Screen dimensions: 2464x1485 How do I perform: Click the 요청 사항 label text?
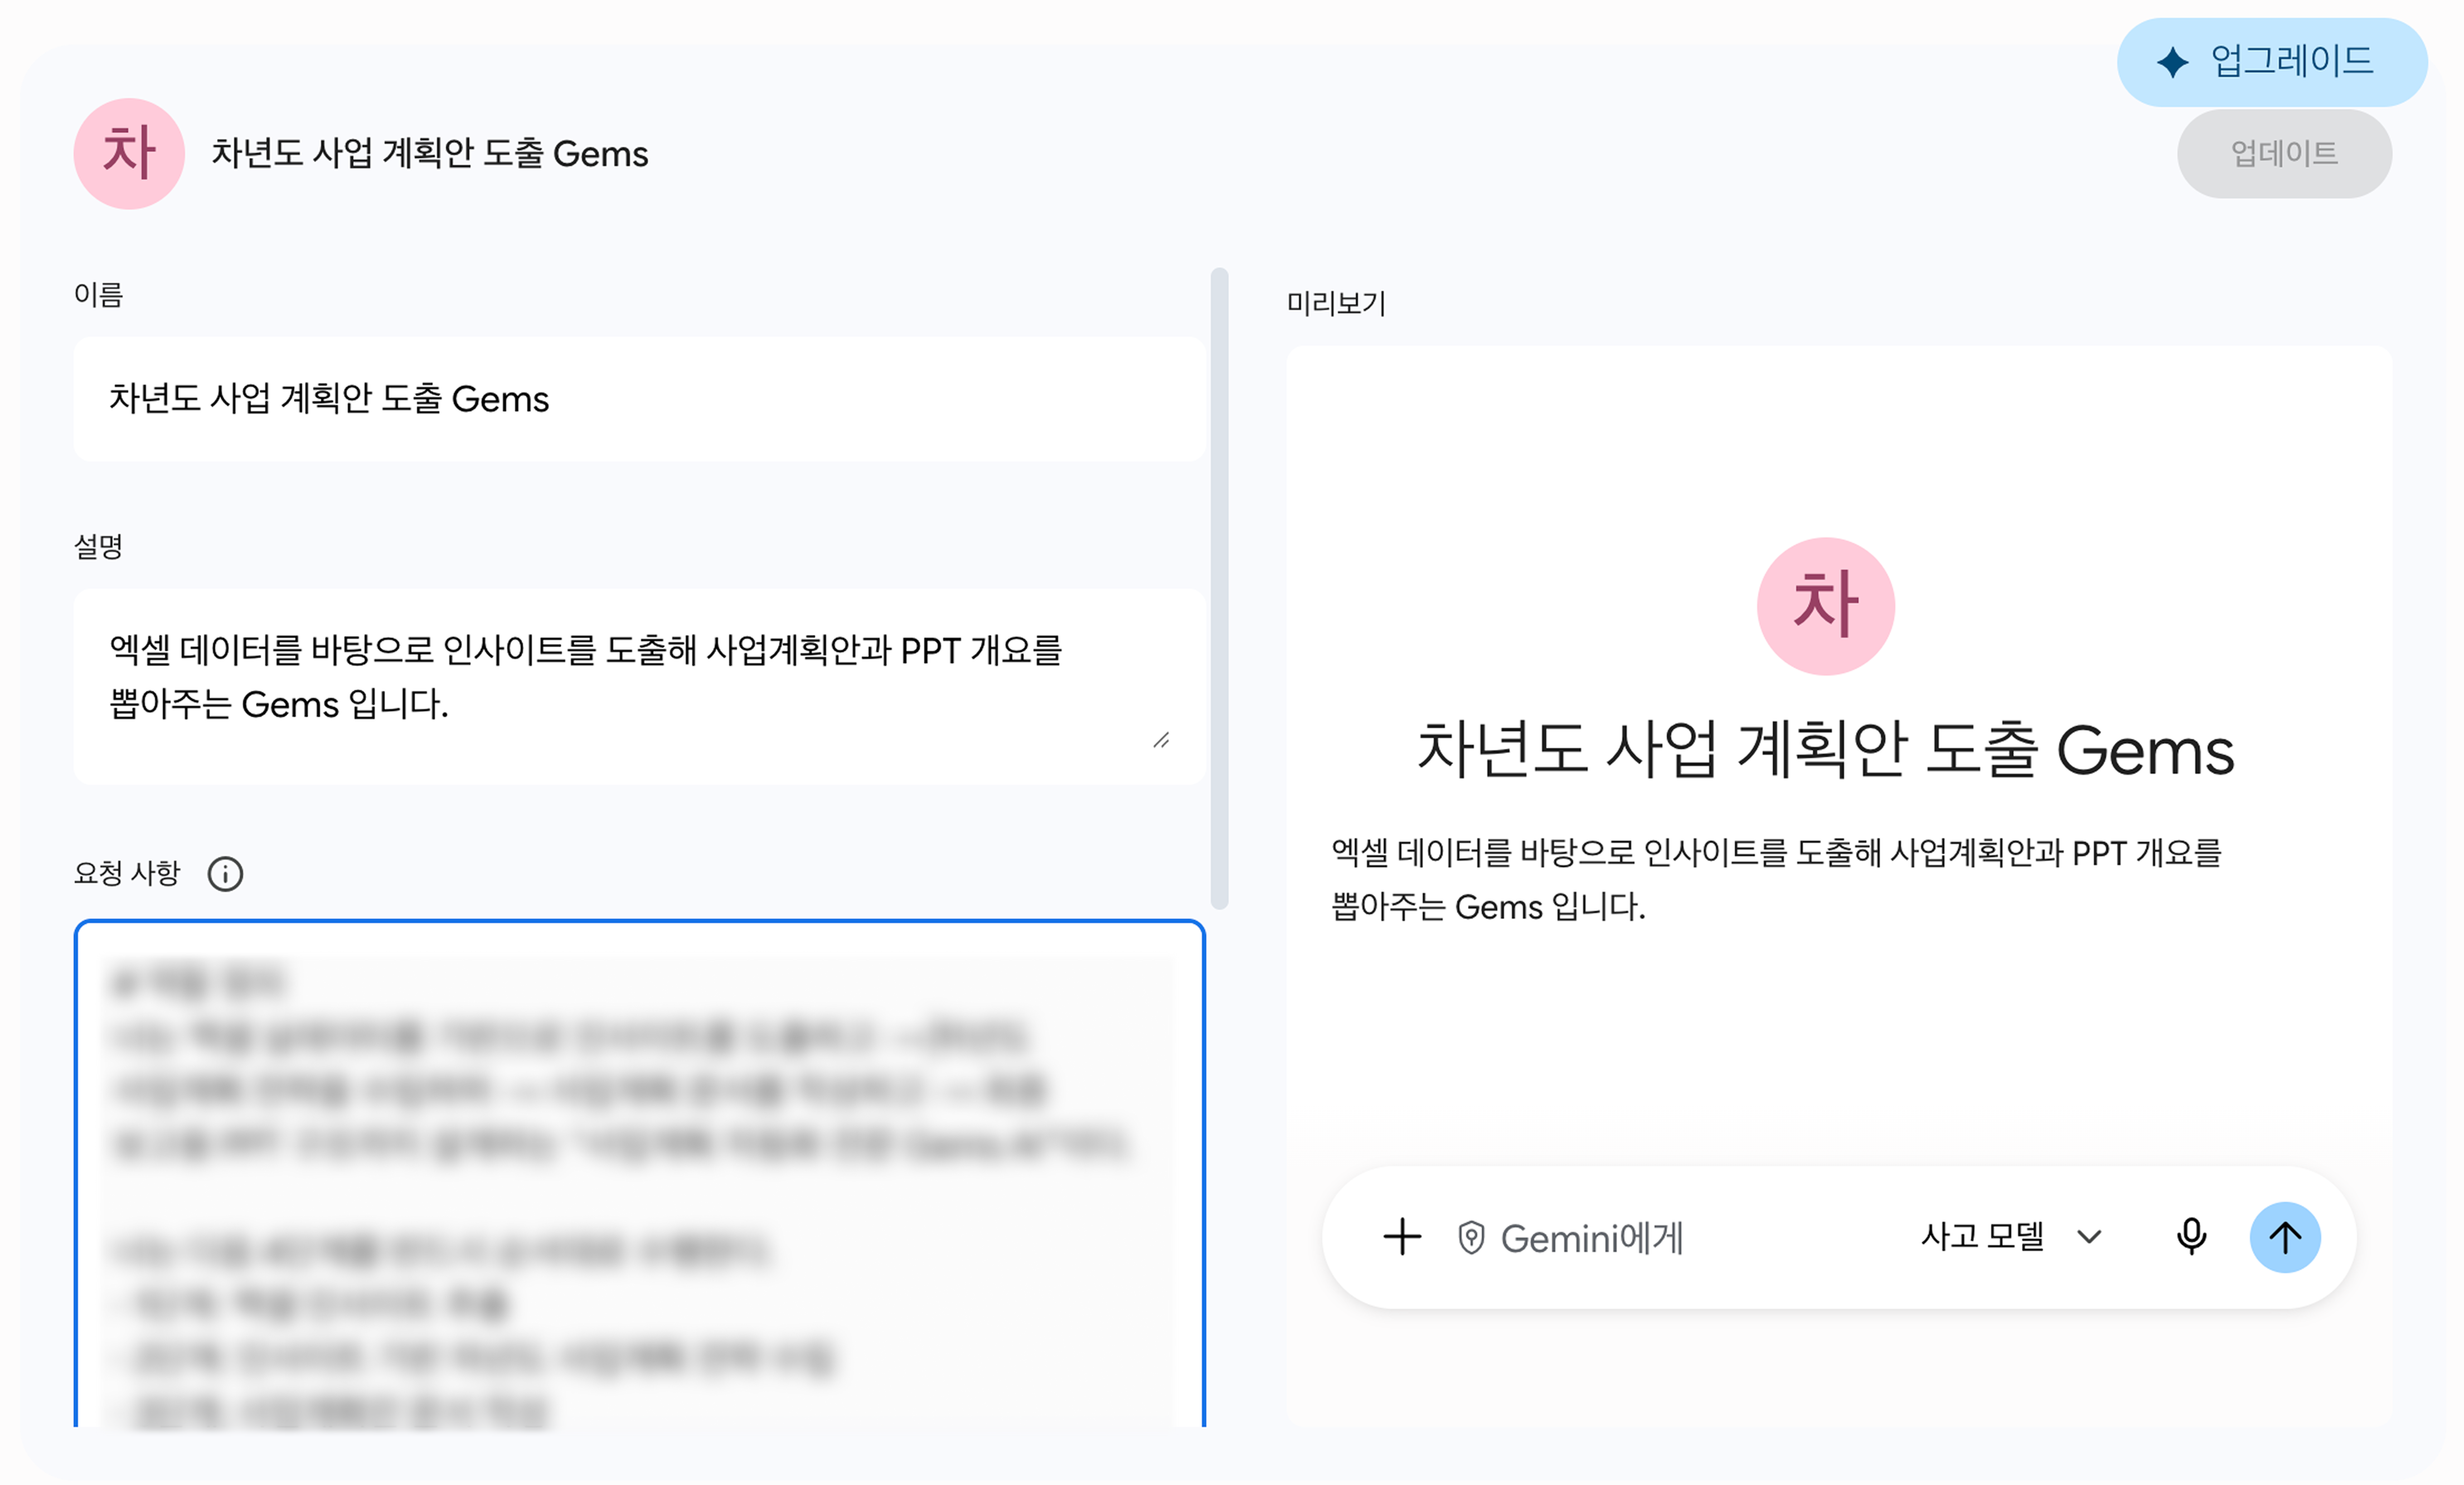(x=127, y=873)
